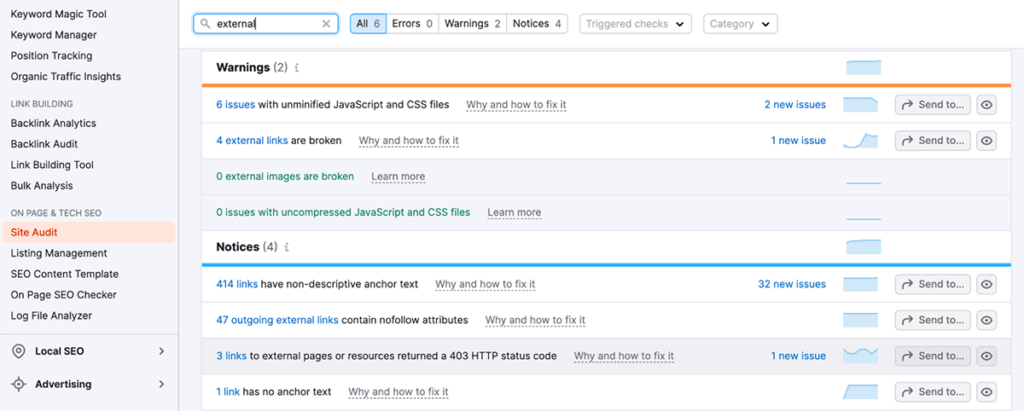Select the Notices 4 filter tab

(x=537, y=24)
